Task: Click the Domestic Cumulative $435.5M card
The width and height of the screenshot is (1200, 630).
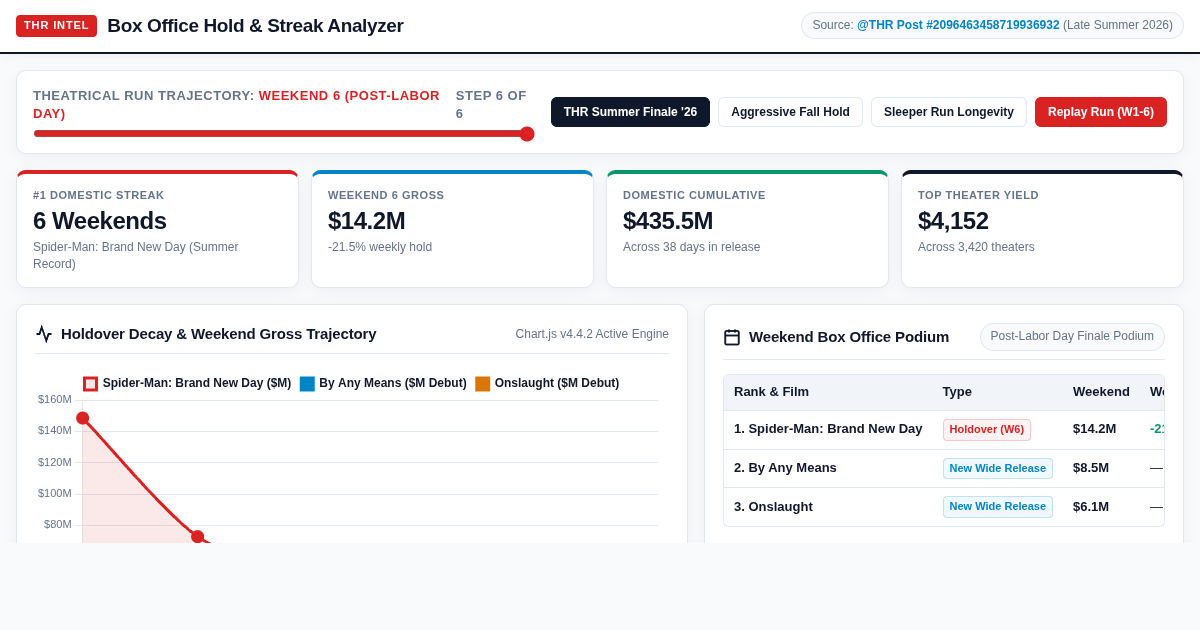Action: 748,229
